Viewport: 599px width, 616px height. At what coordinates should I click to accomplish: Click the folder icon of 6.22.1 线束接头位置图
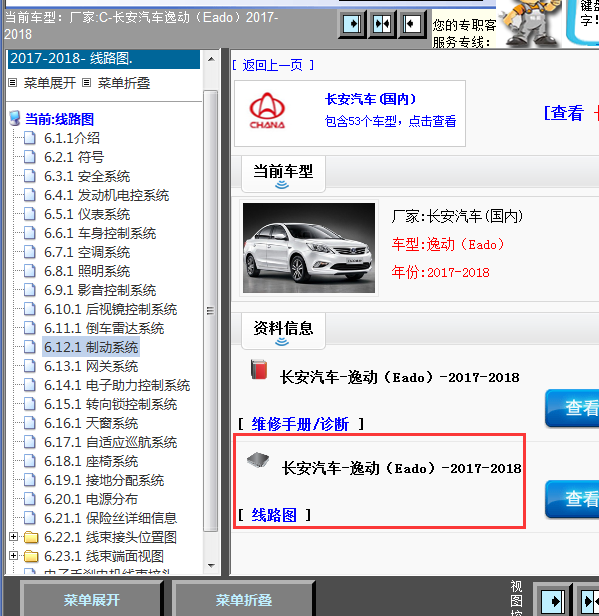[x=31, y=537]
